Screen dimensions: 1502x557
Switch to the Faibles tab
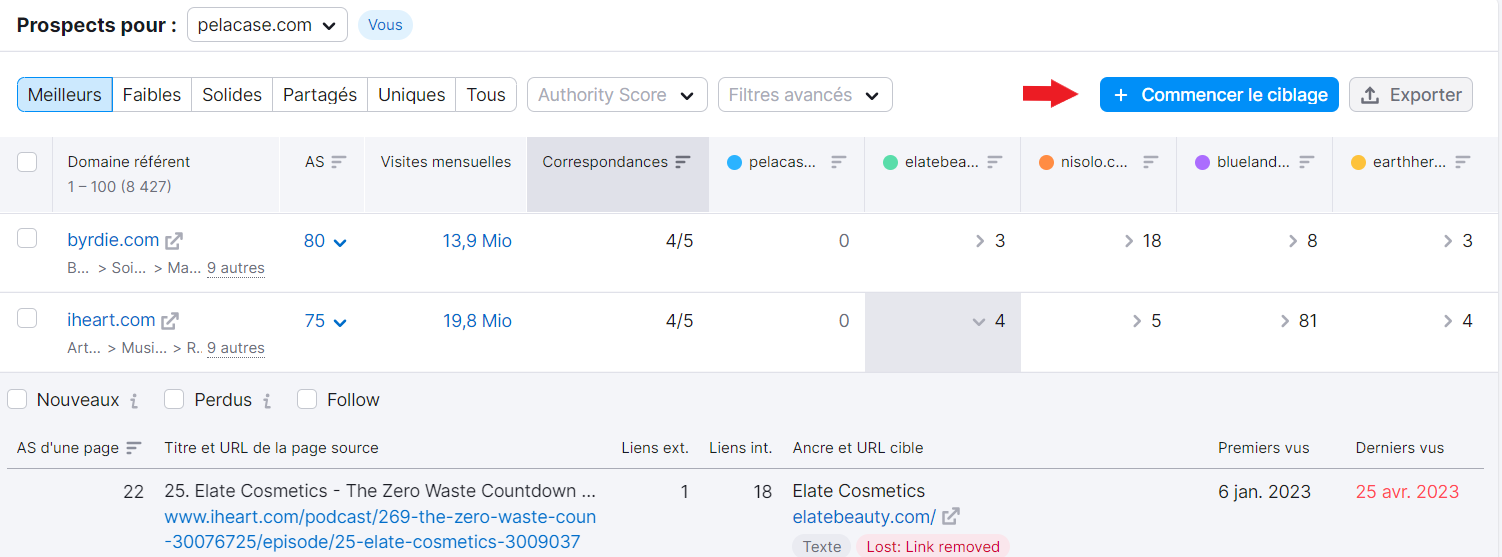152,95
